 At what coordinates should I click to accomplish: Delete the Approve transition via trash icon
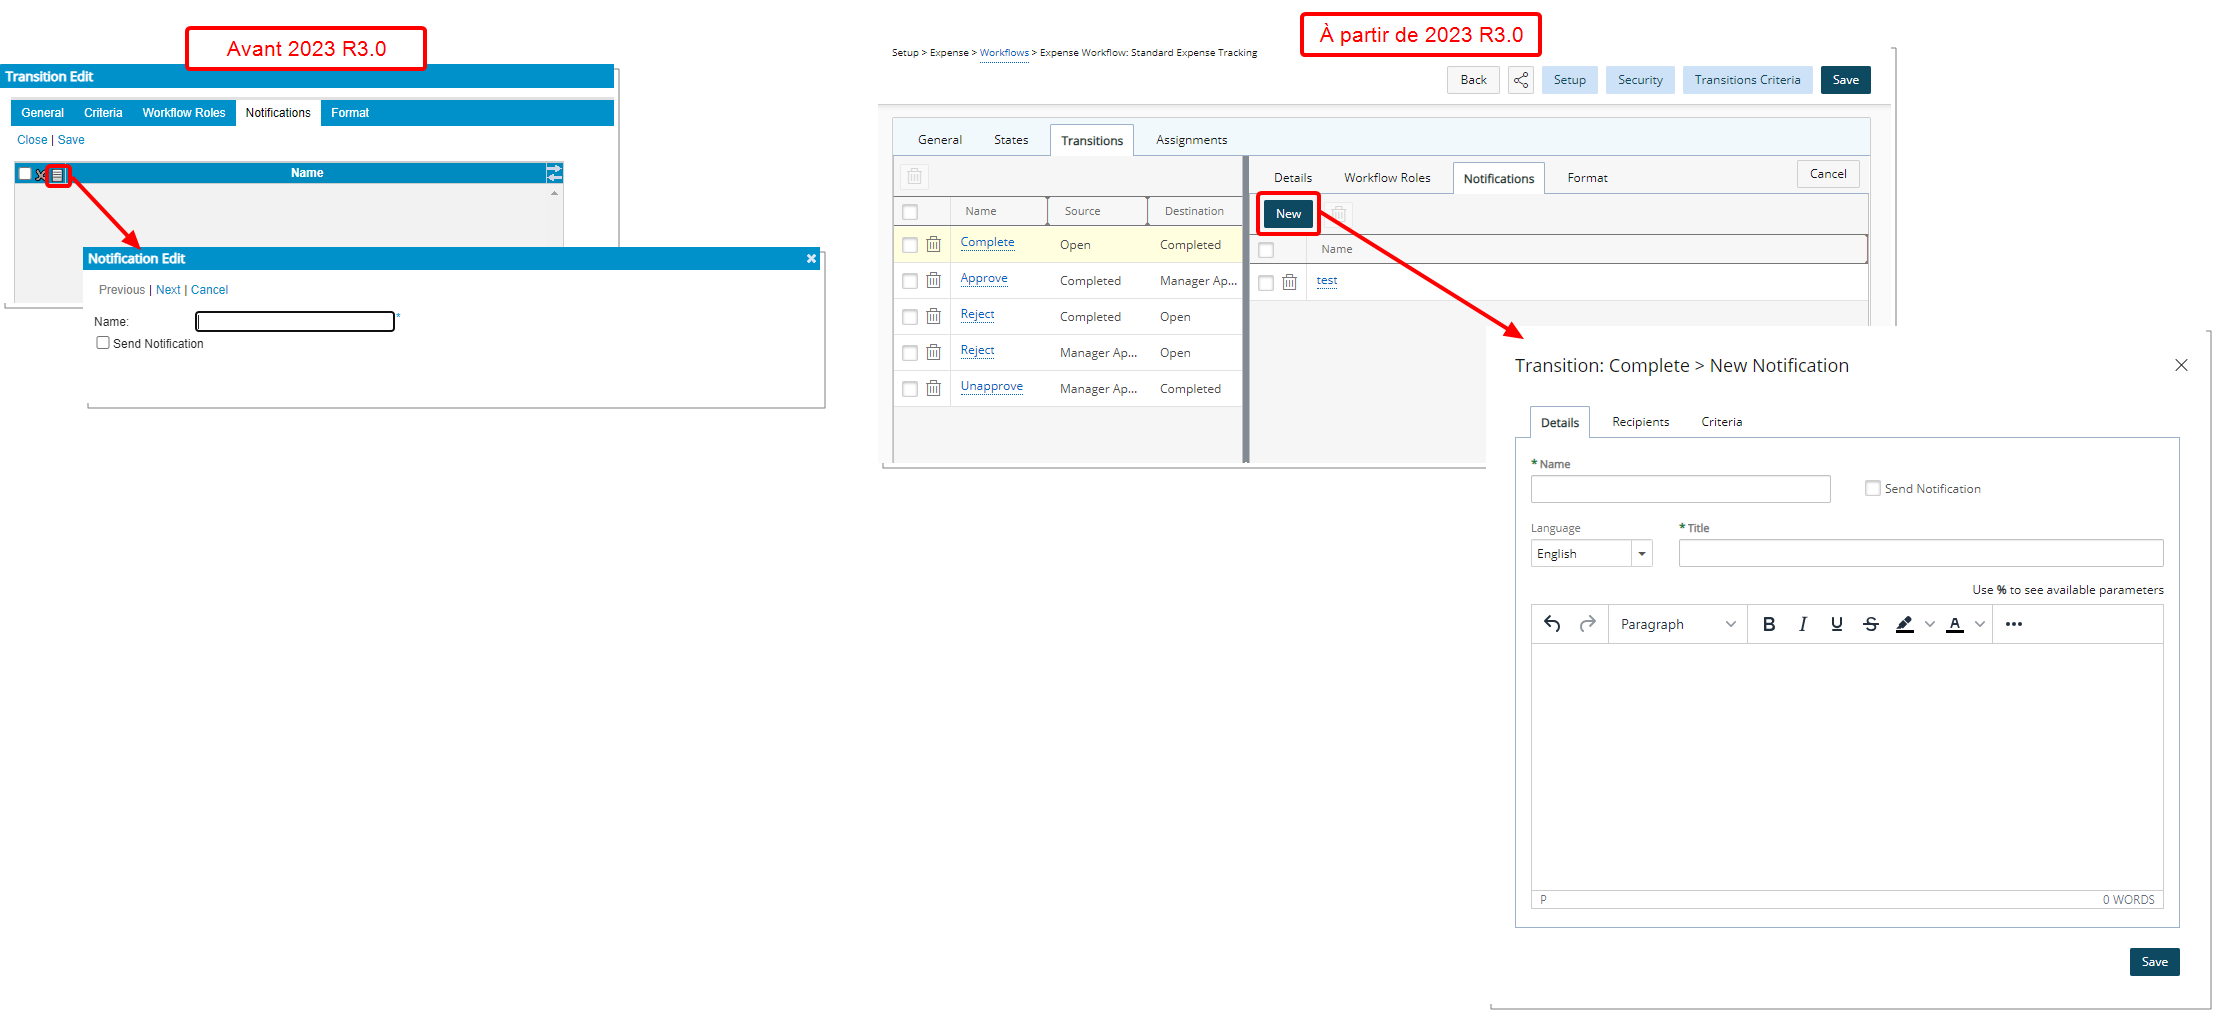933,280
